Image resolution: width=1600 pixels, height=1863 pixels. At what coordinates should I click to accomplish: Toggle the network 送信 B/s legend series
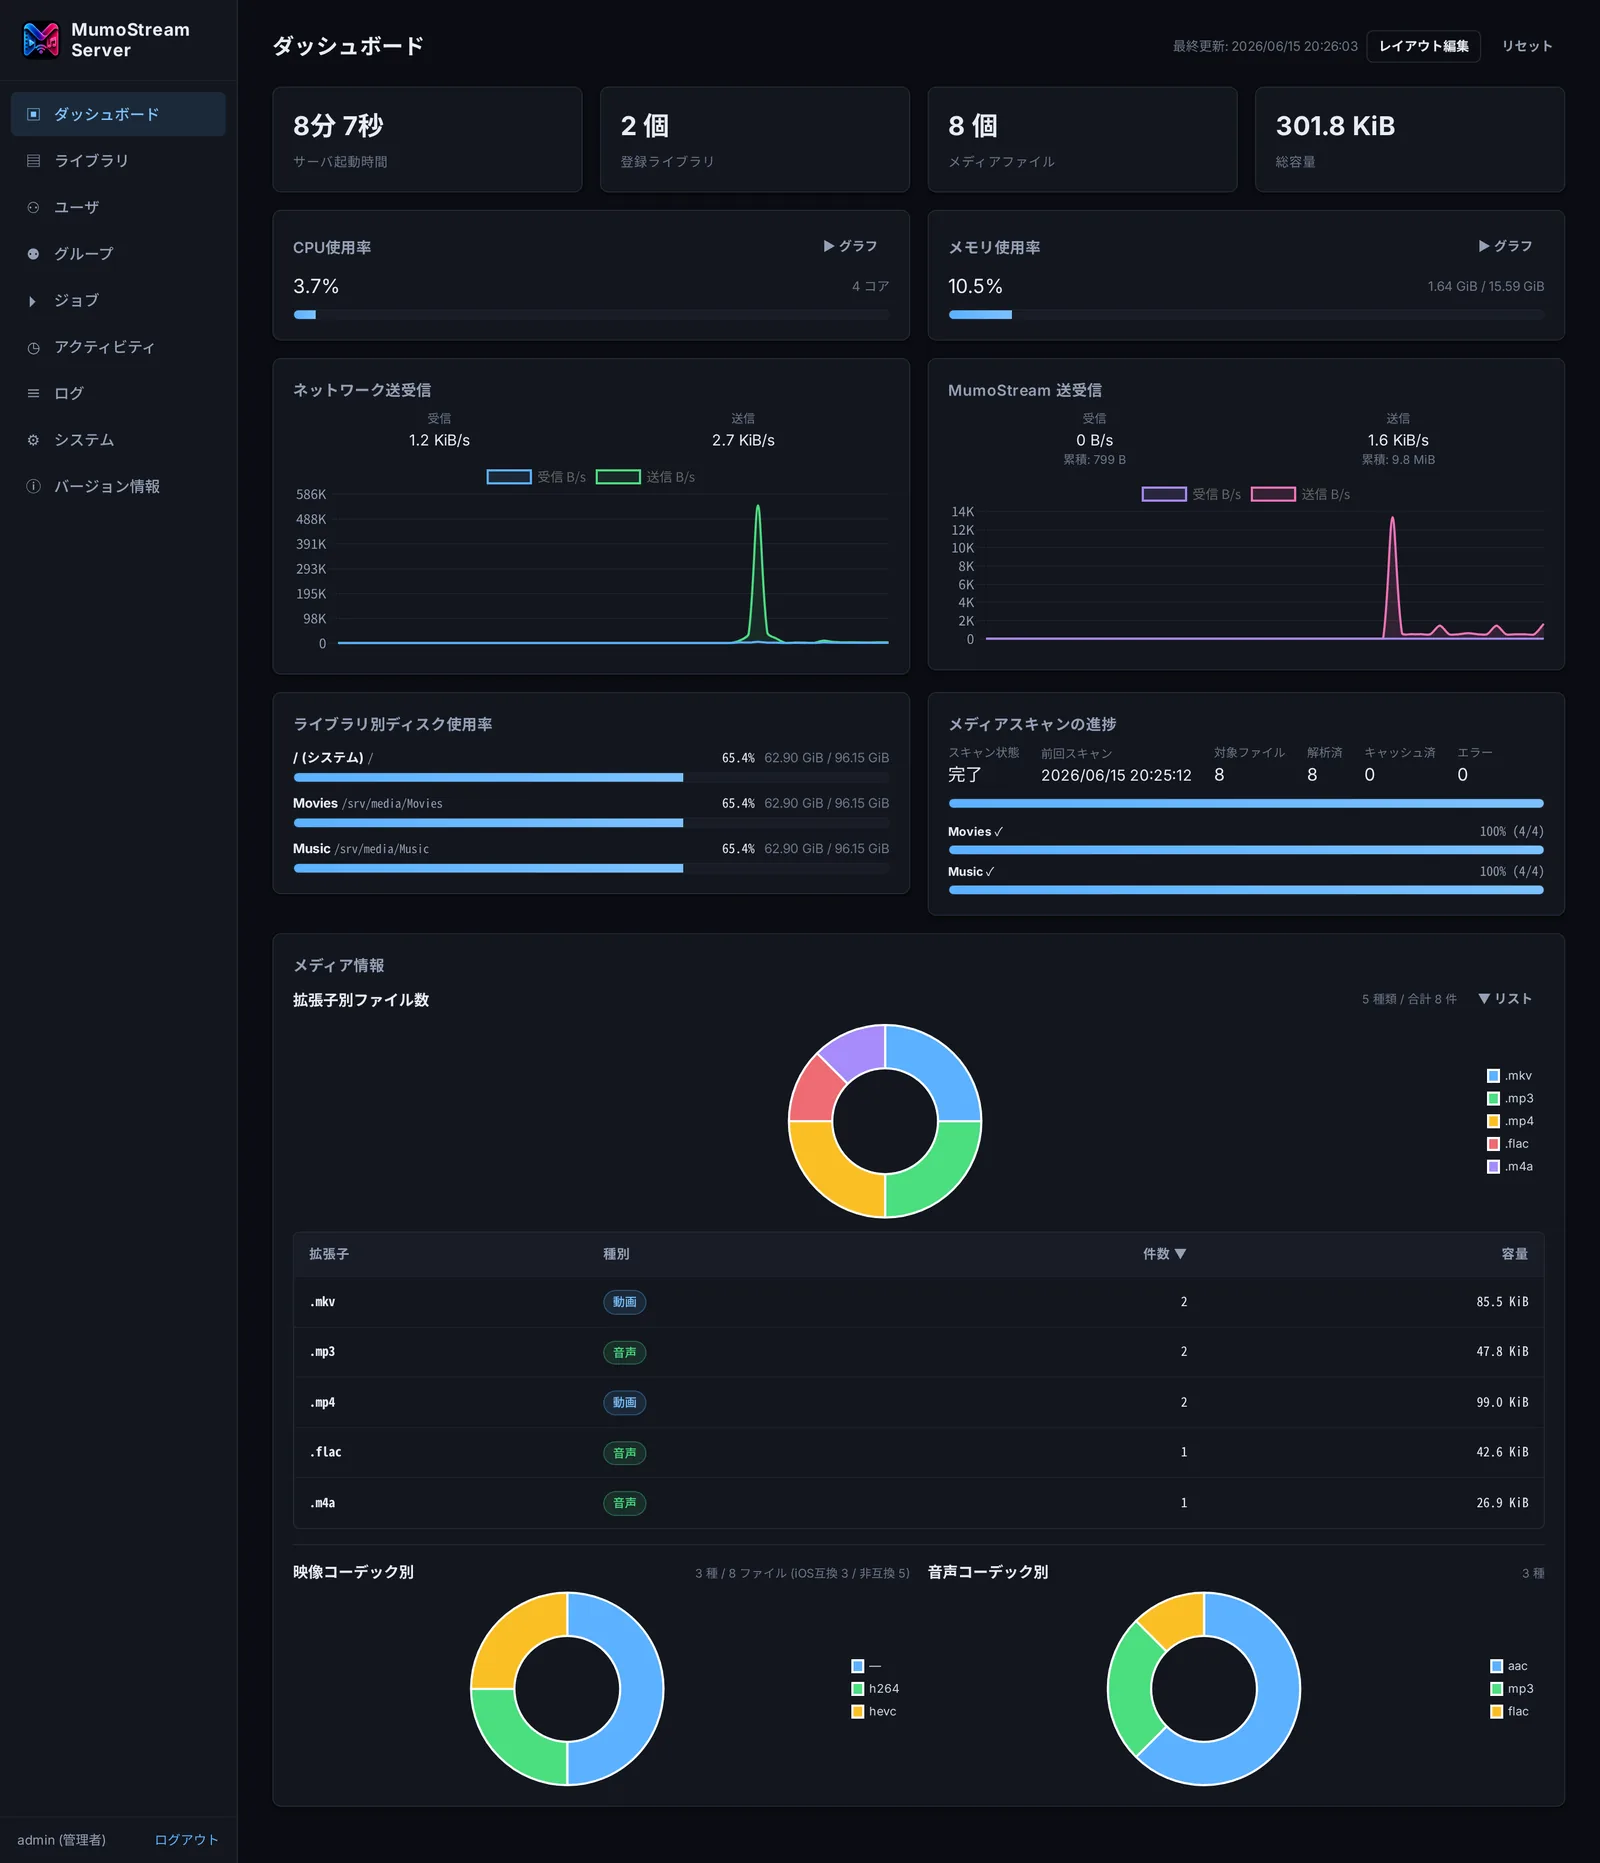click(x=646, y=477)
